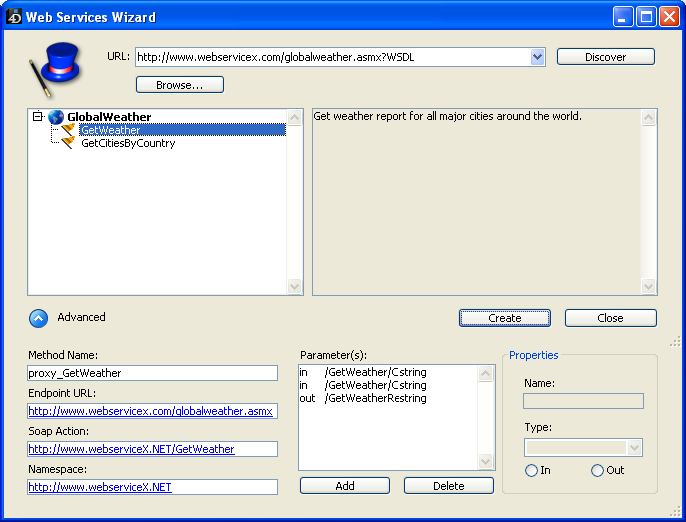The image size is (686, 522).
Task: Click the GlobalWeather globe icon
Action: (55, 117)
